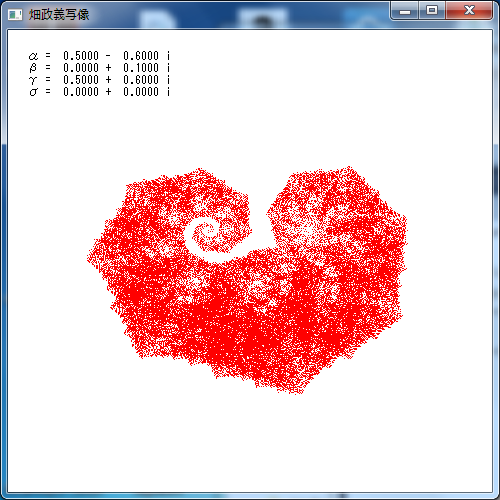500x500 pixels.
Task: Click the application icon in title bar
Action: pyautogui.click(x=15, y=15)
